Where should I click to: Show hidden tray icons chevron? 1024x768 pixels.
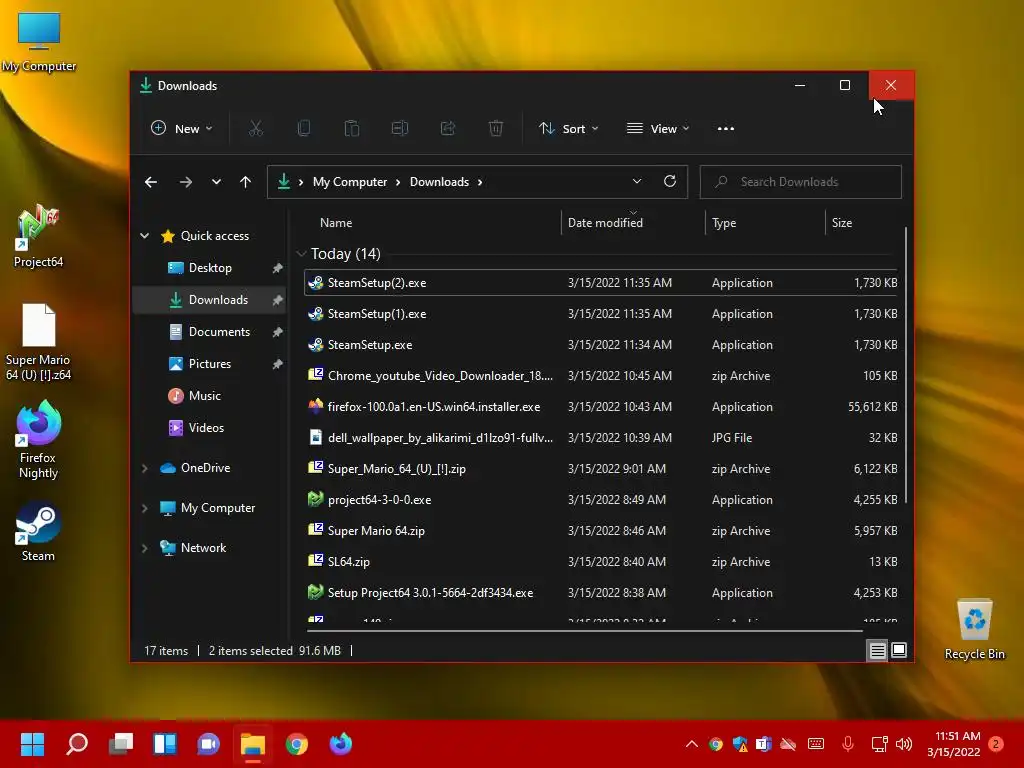692,744
